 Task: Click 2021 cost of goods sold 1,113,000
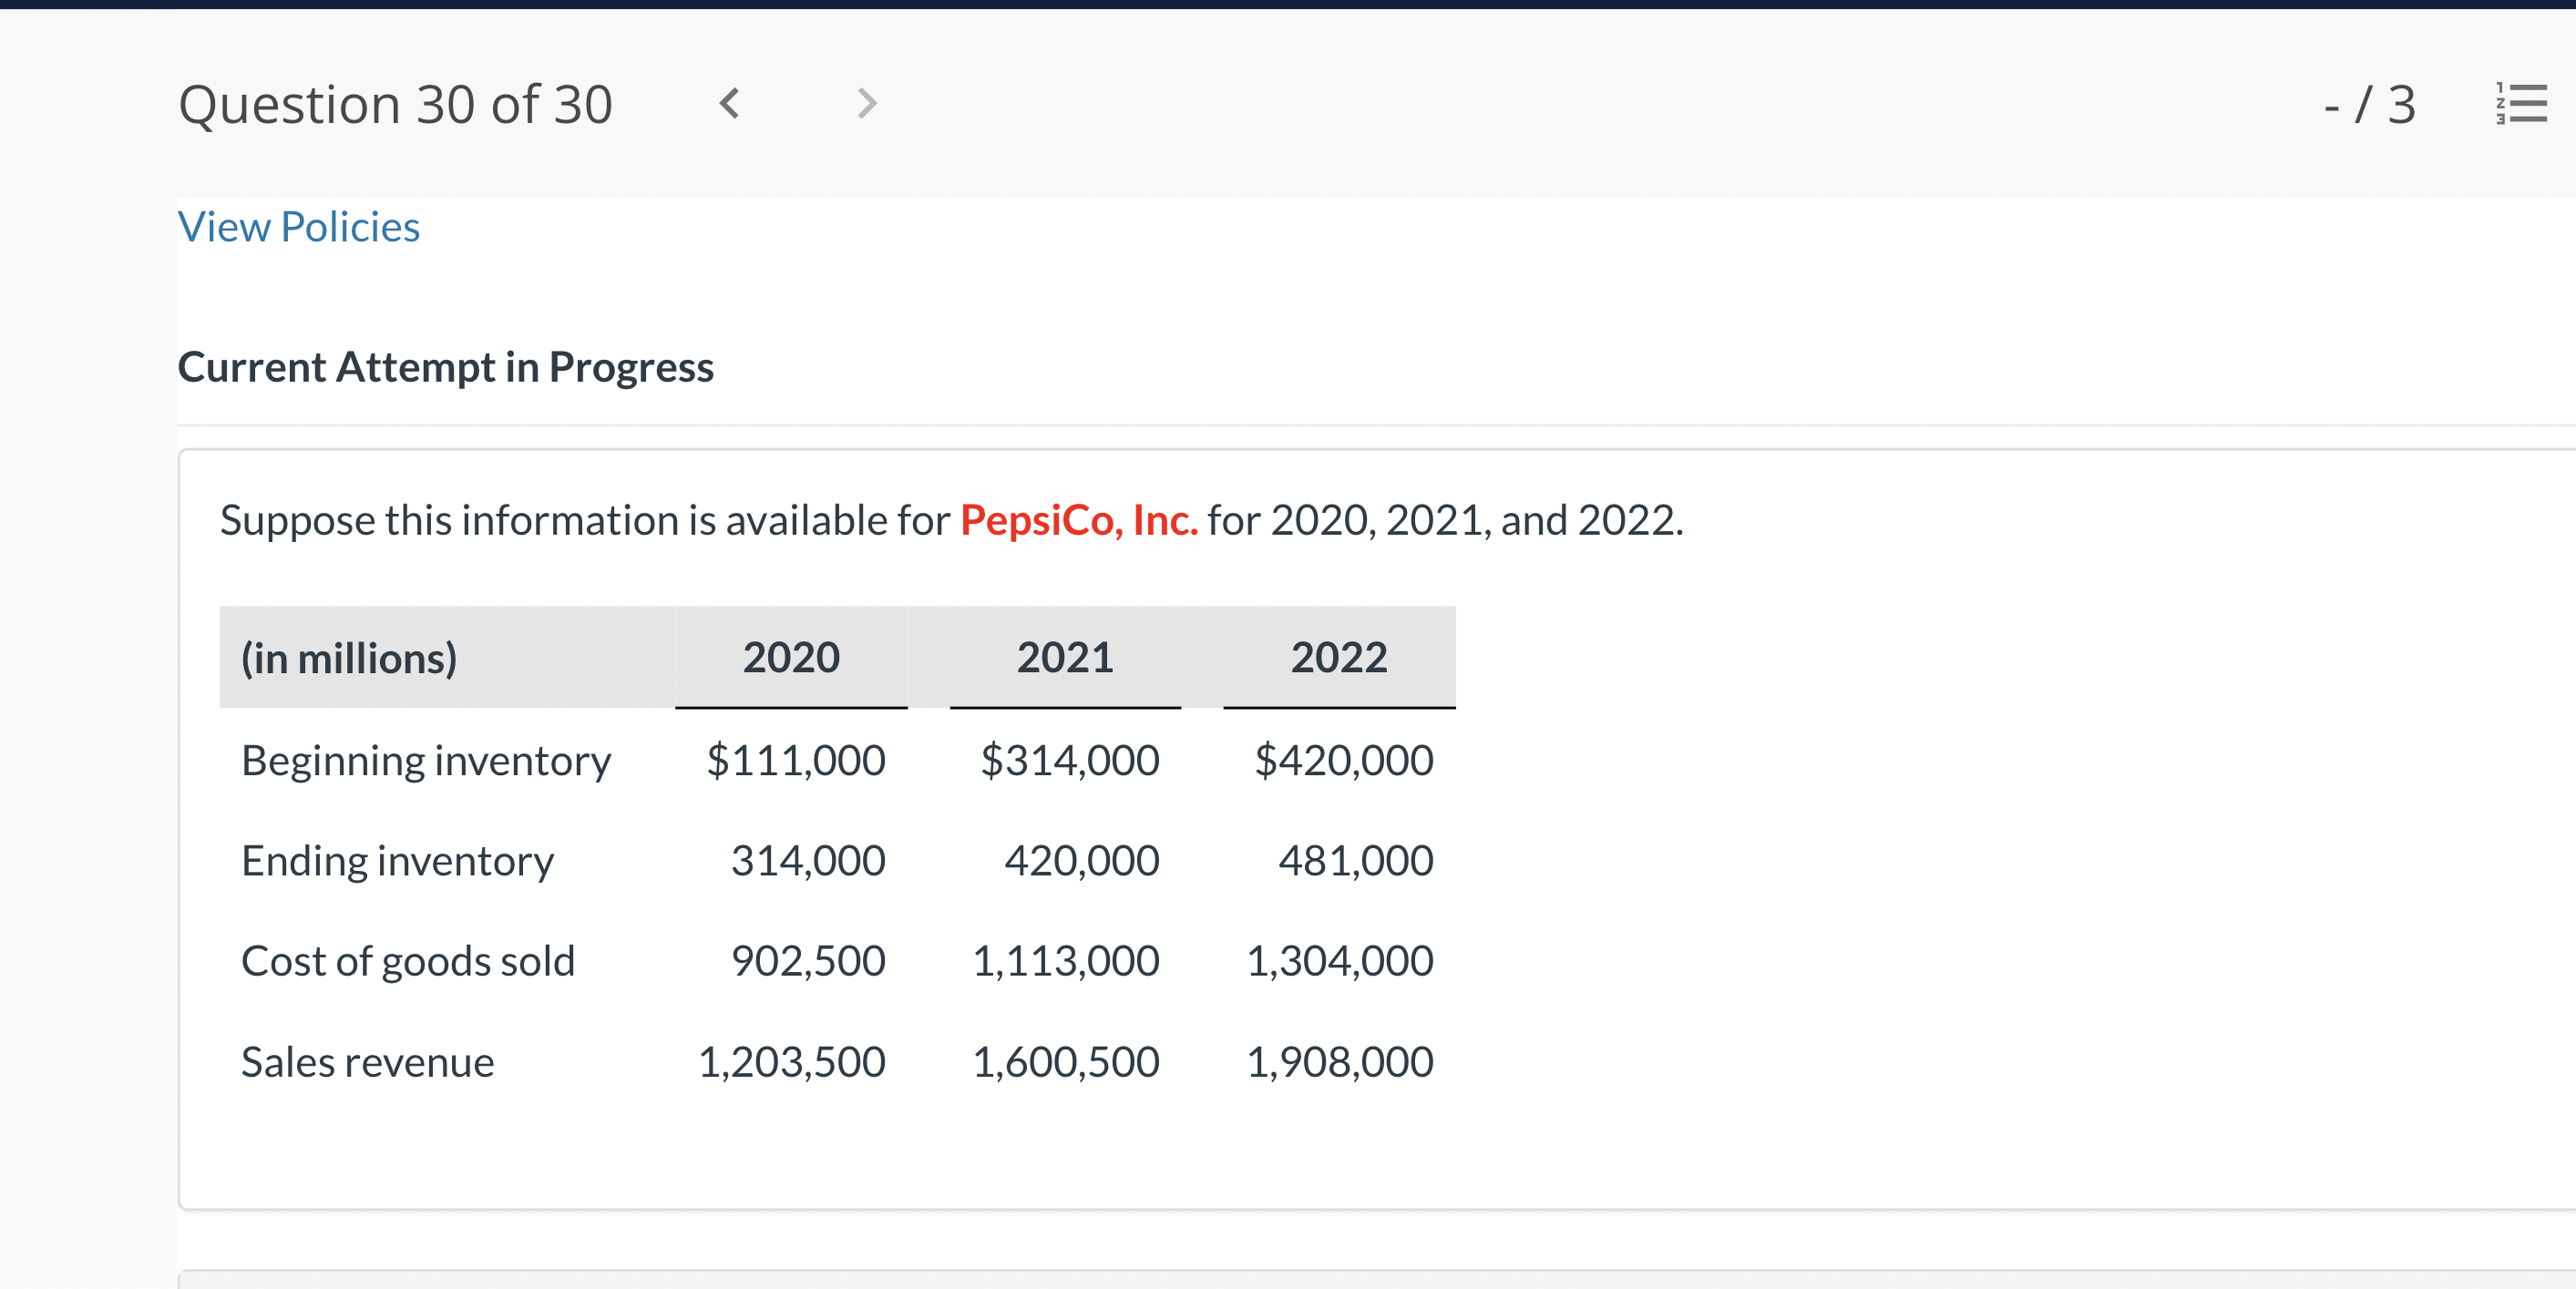(x=1065, y=961)
